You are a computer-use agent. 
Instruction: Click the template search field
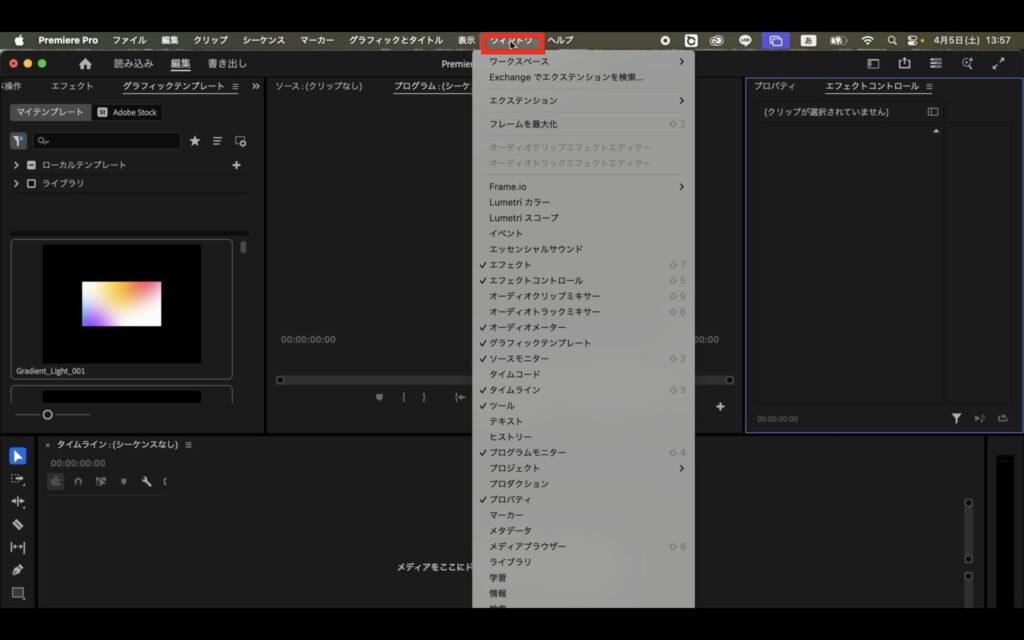point(107,140)
